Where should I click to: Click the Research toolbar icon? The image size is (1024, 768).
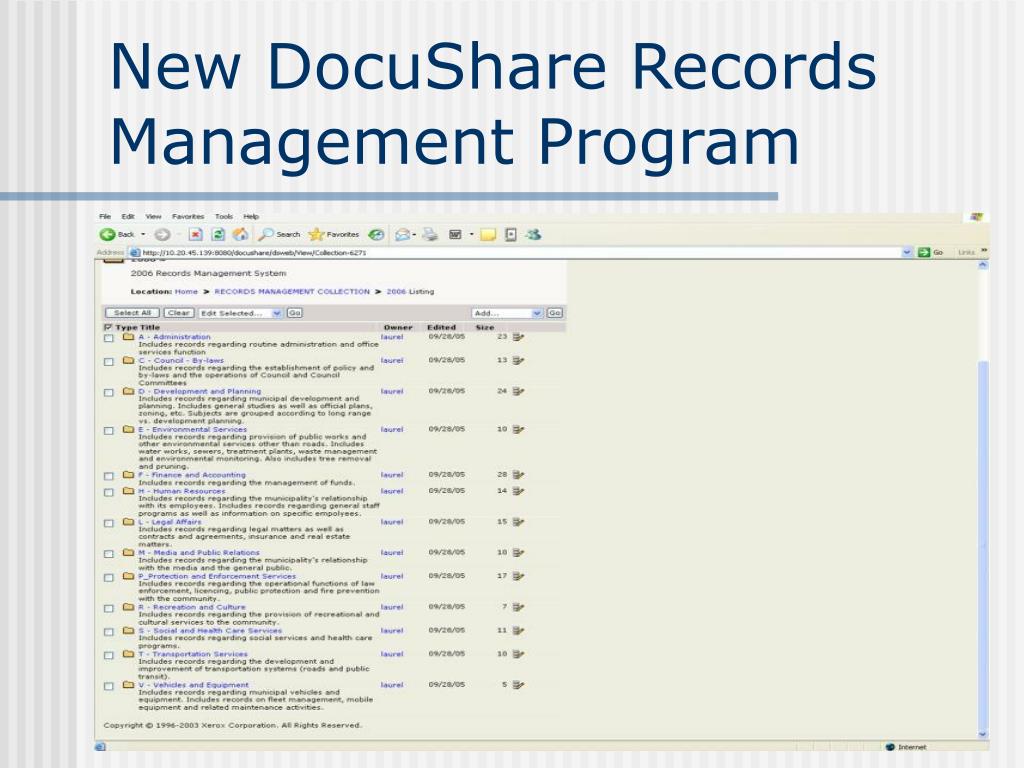[x=511, y=234]
